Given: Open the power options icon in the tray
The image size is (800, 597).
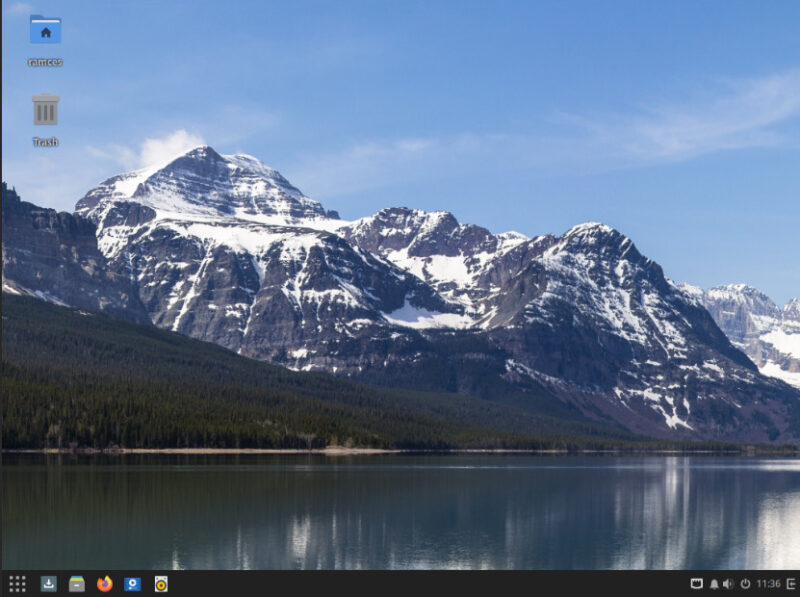Looking at the screenshot, I should point(746,583).
